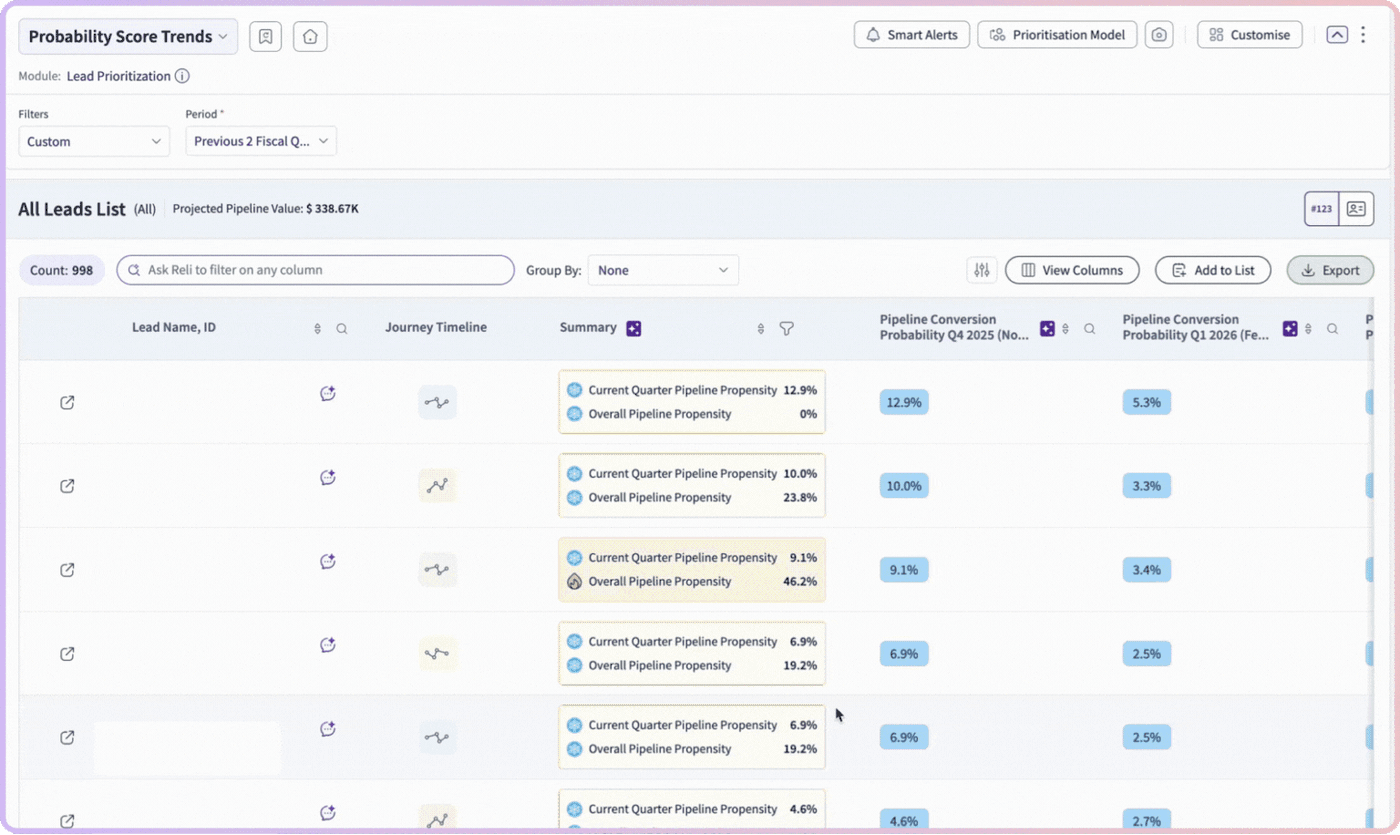This screenshot has width=1400, height=835.
Task: Open the Period Previous 2 Fiscal dropdown
Action: click(x=261, y=141)
